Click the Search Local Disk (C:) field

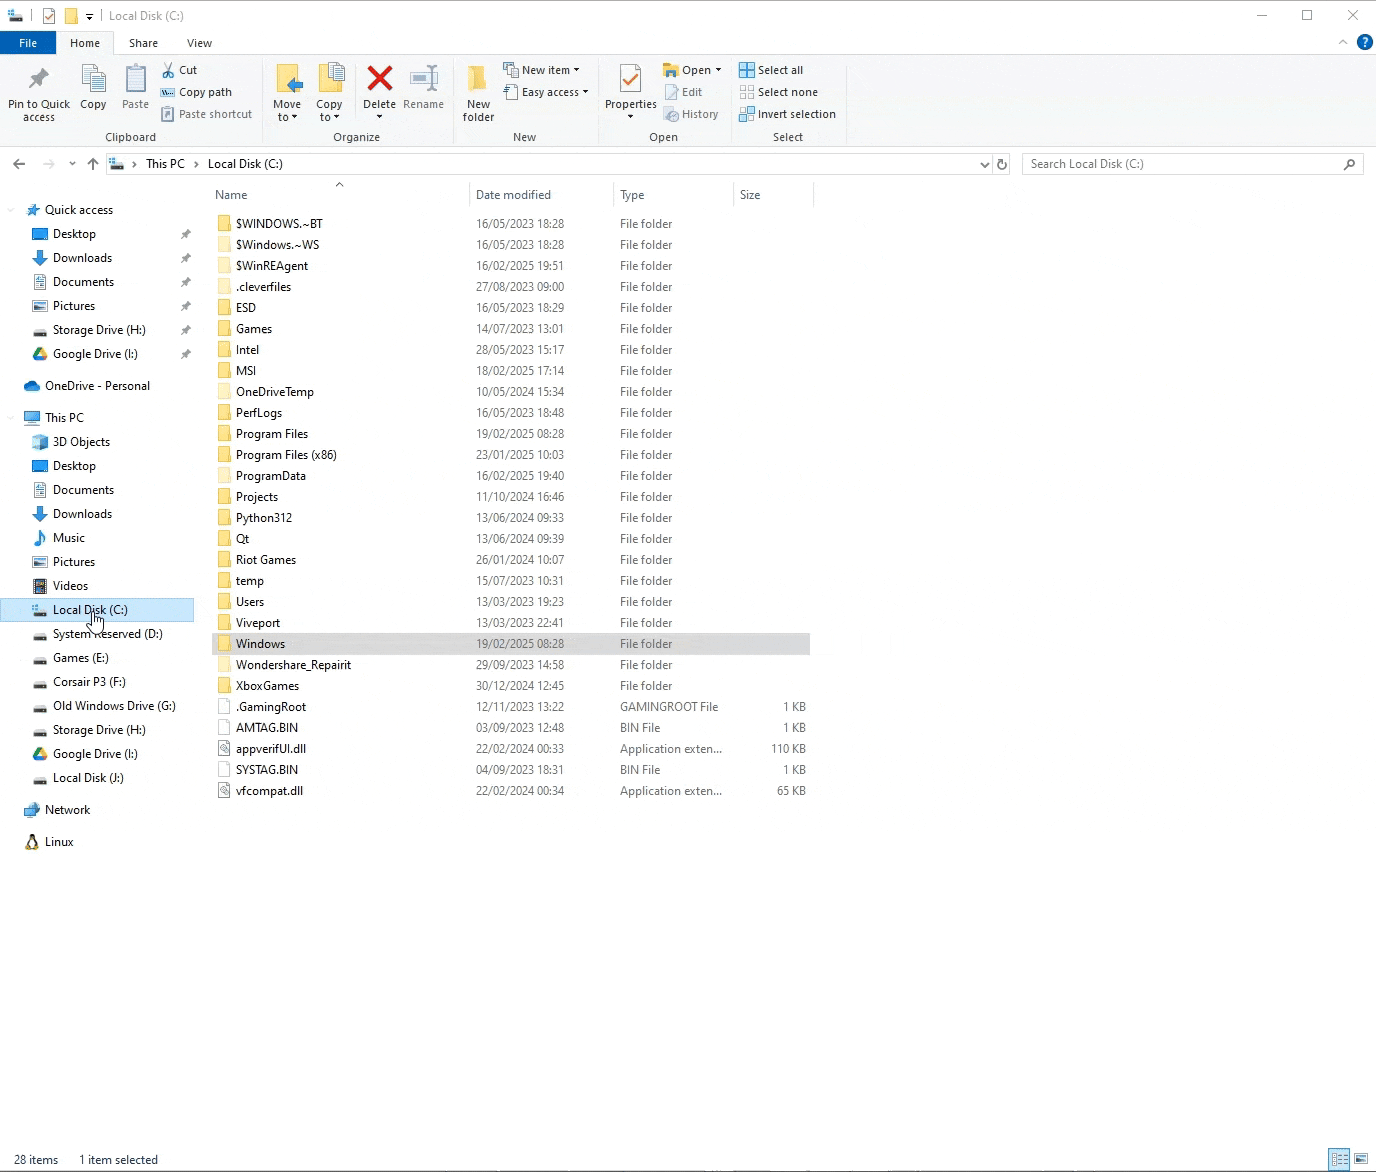(1185, 164)
